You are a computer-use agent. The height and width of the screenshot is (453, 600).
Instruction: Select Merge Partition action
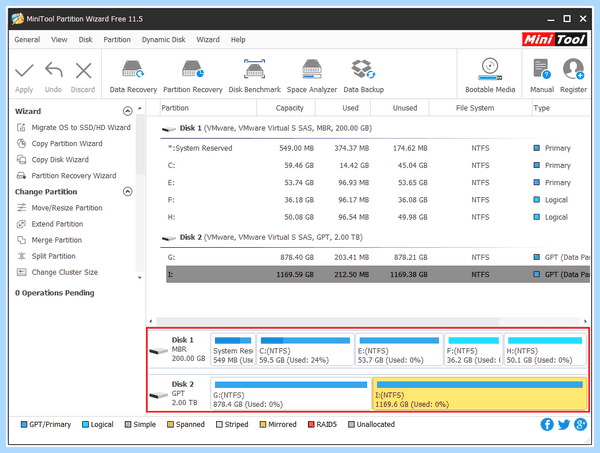[x=49, y=240]
